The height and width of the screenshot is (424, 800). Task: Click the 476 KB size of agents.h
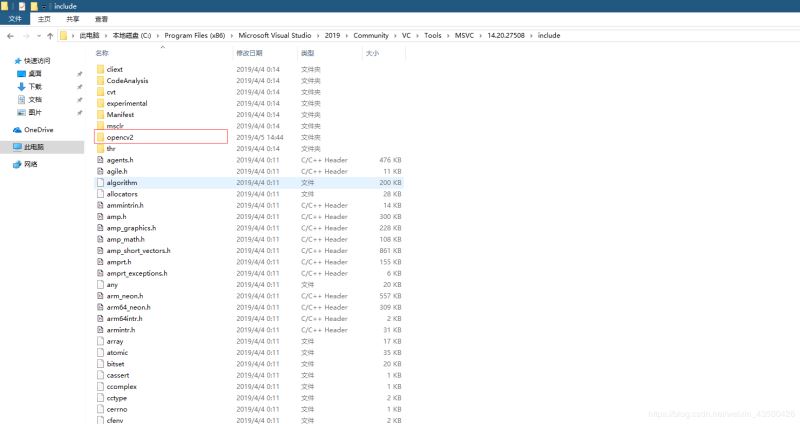pyautogui.click(x=390, y=160)
